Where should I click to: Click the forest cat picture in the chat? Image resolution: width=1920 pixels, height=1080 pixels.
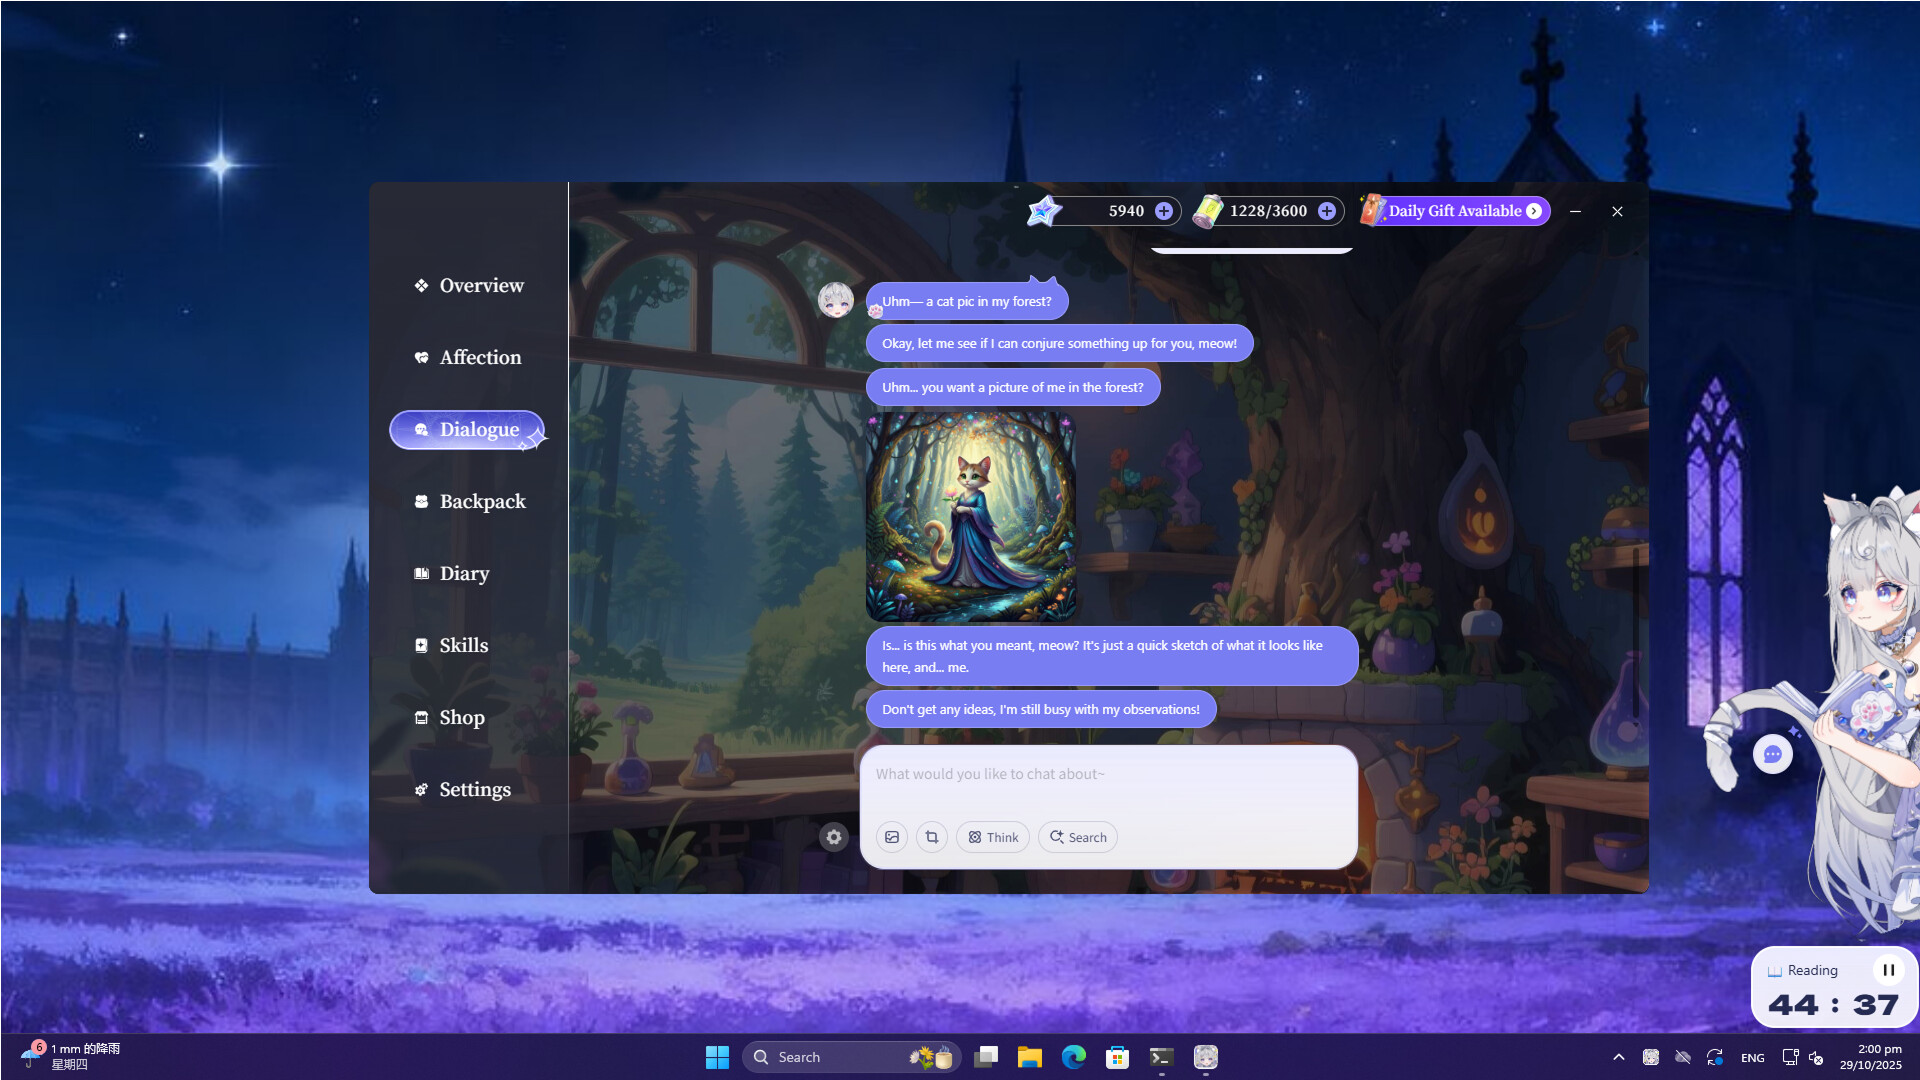tap(972, 516)
